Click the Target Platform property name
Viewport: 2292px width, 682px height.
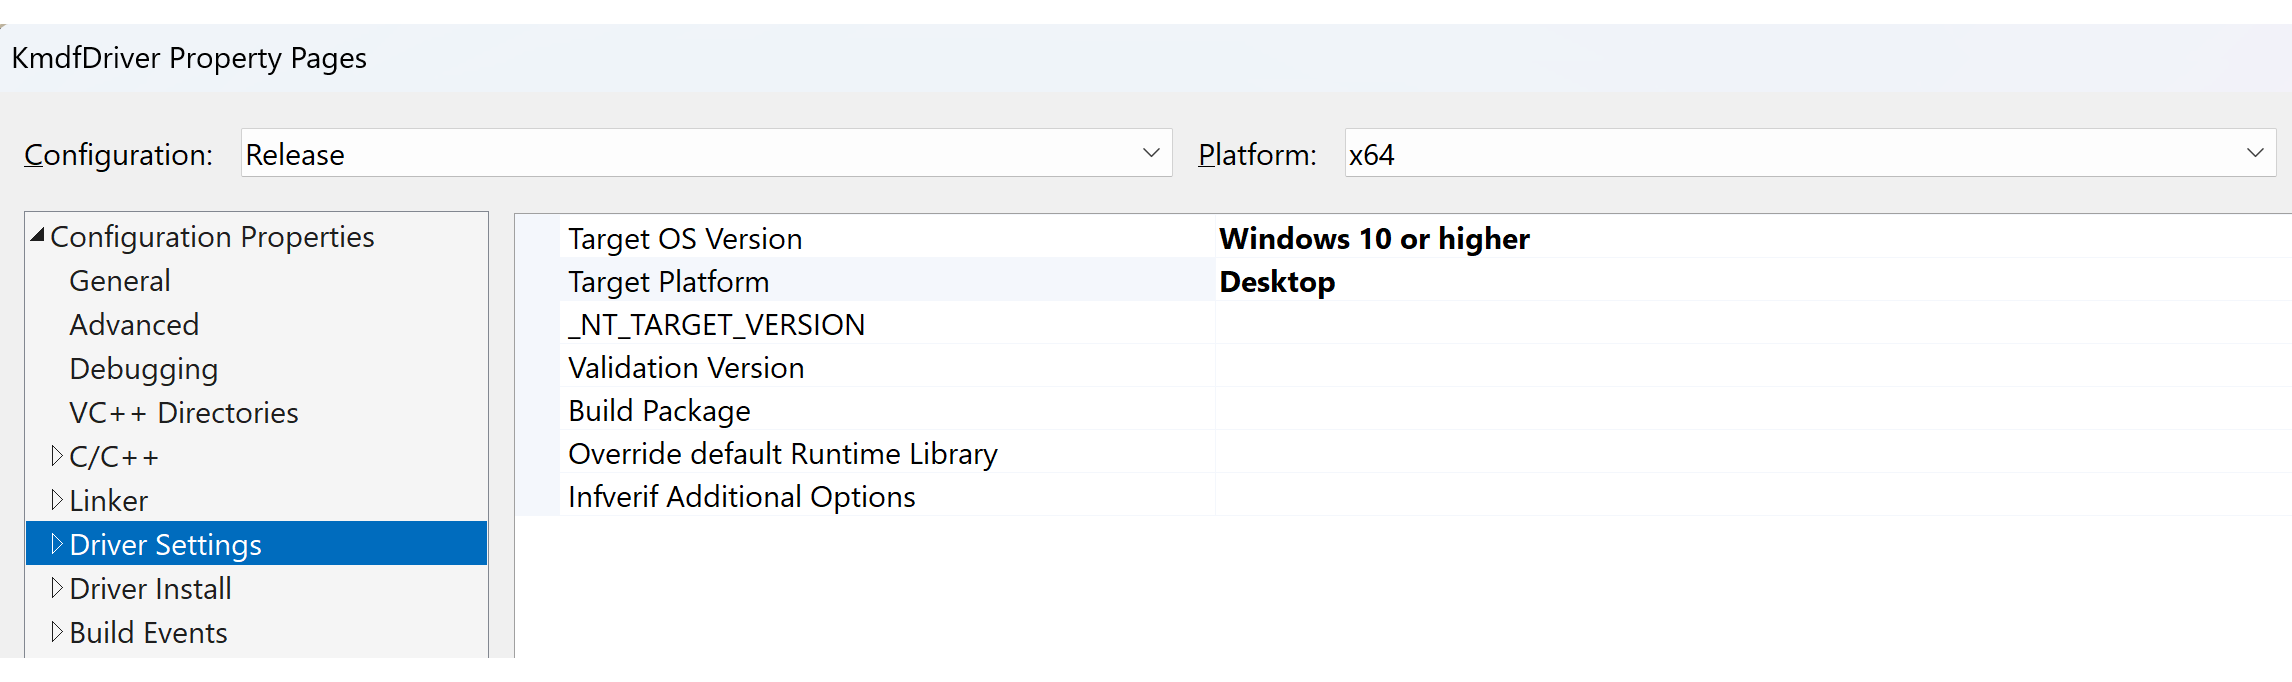tap(669, 282)
